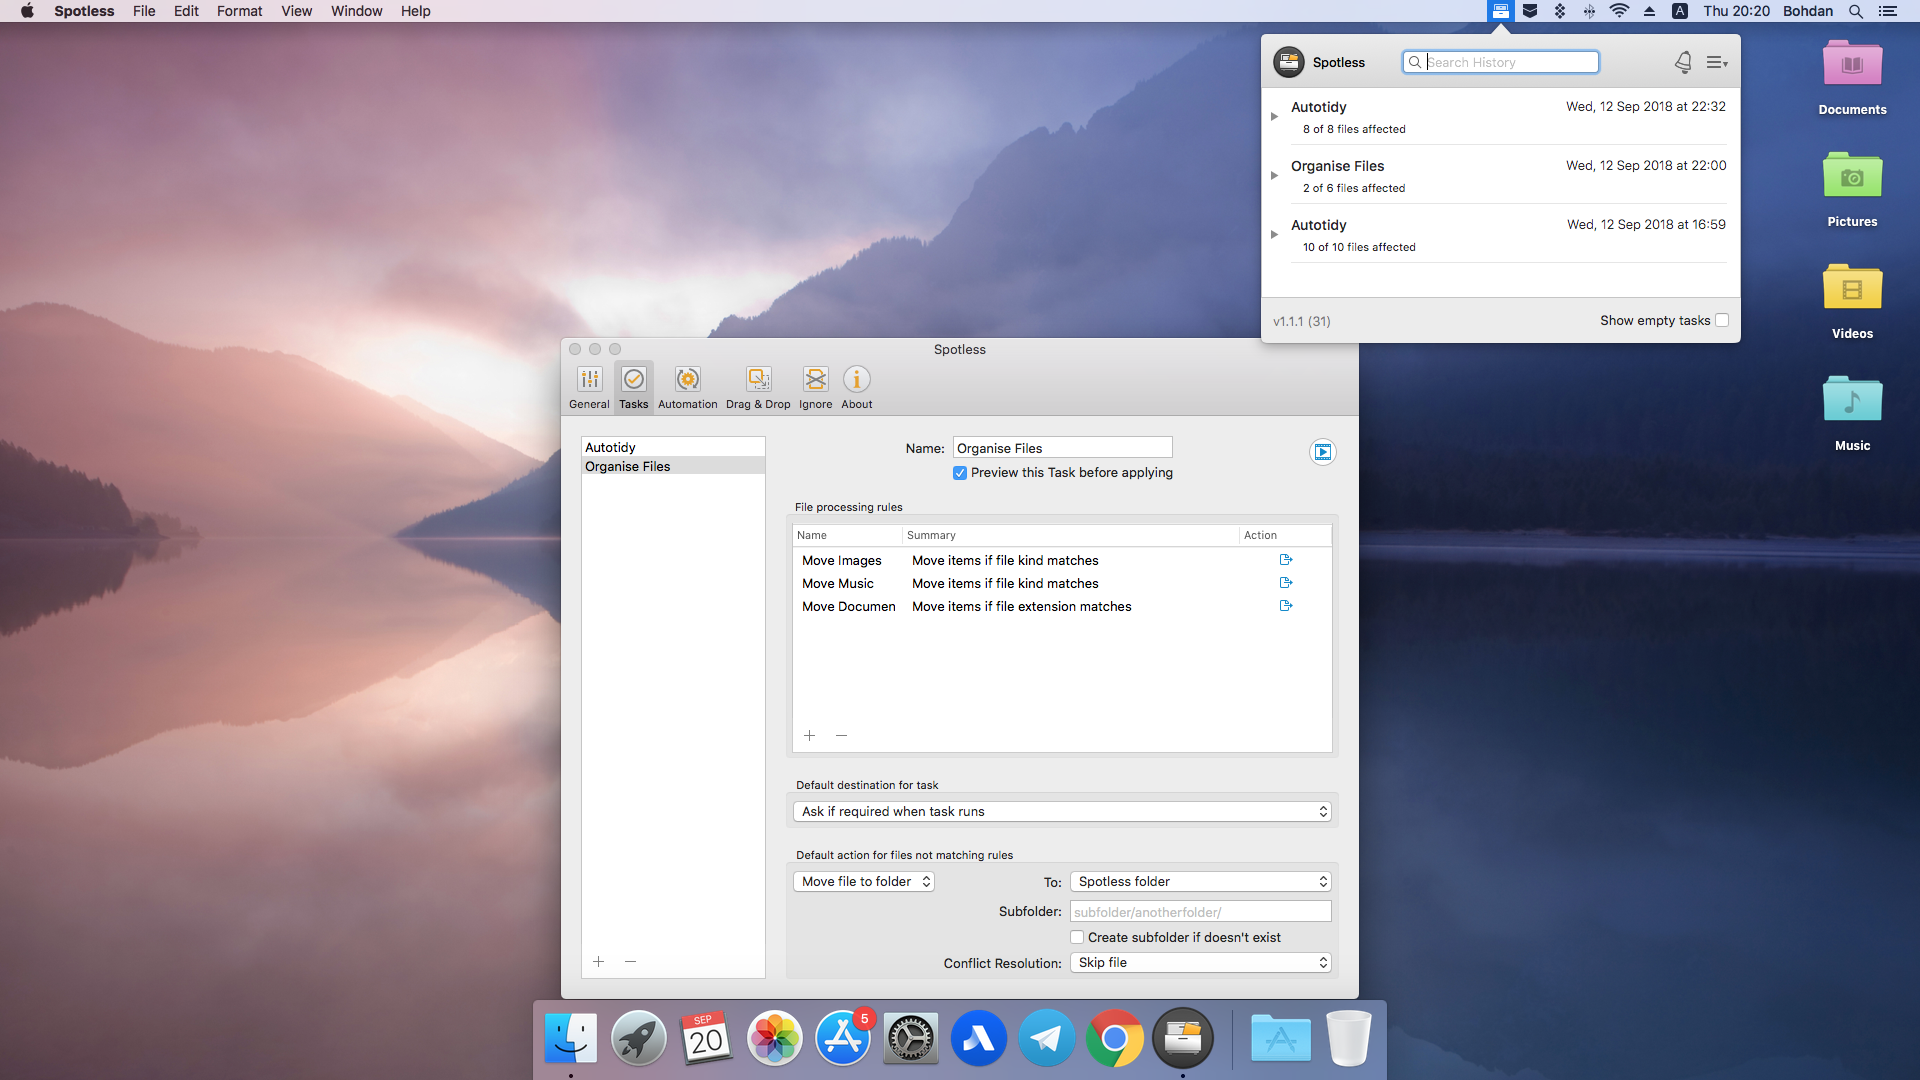Enable Create subfolder if doesn't exist
Screen dimensions: 1920x1080
click(x=1079, y=938)
